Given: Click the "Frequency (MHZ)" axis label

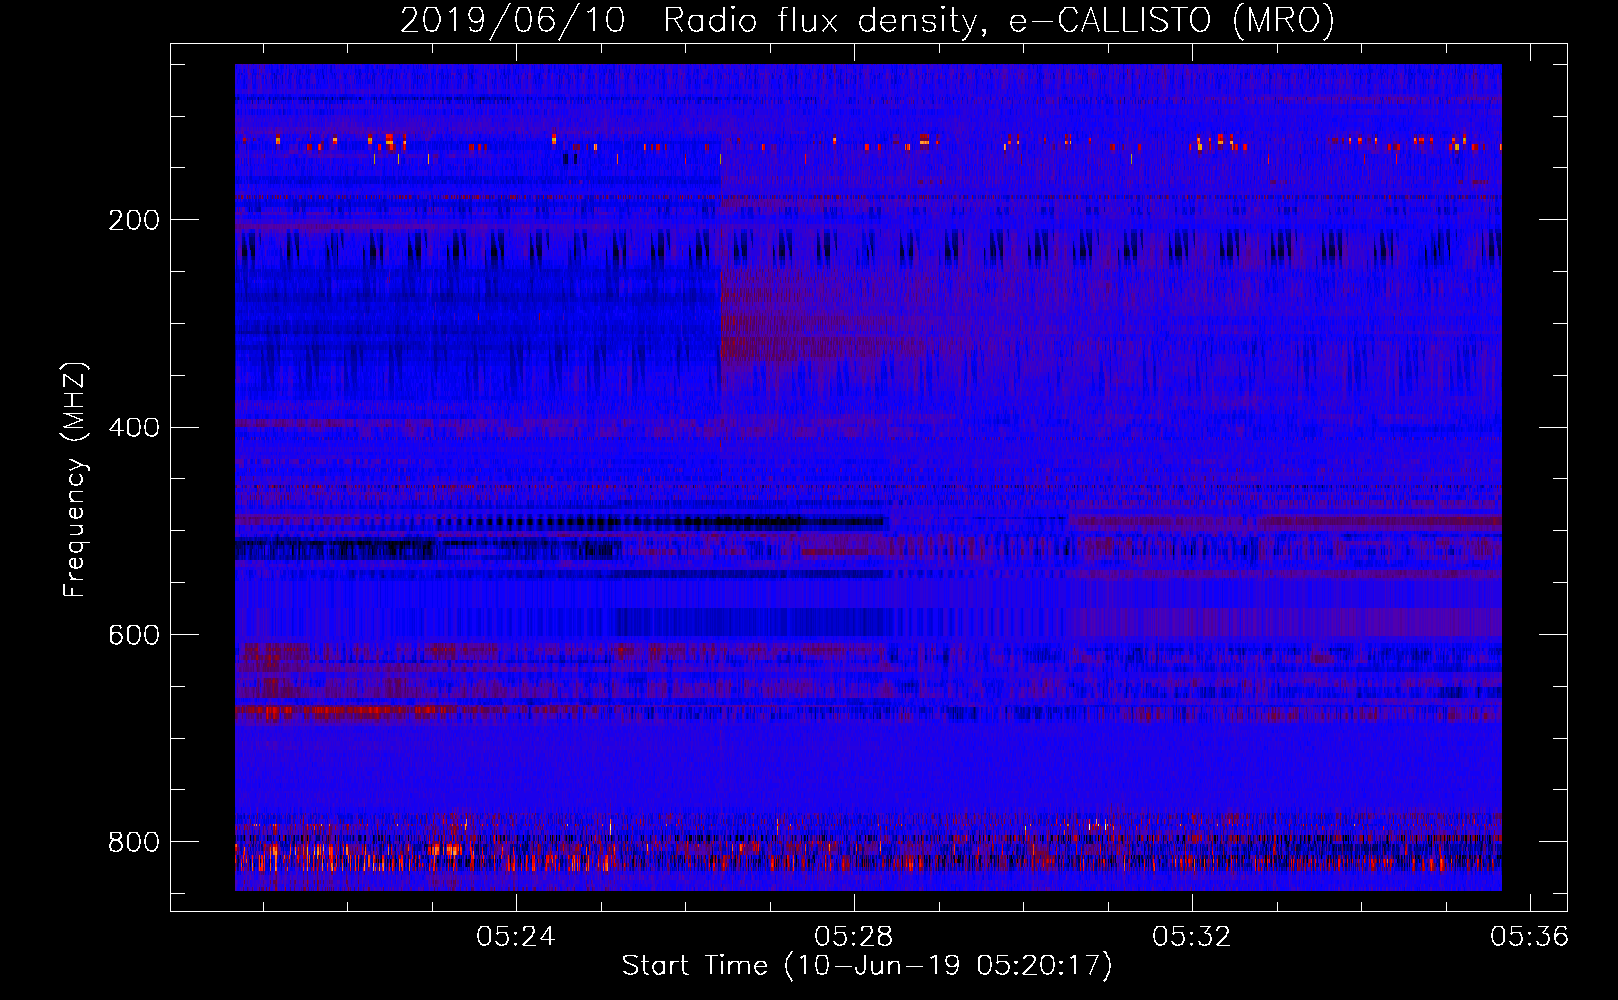Looking at the screenshot, I should (75, 480).
